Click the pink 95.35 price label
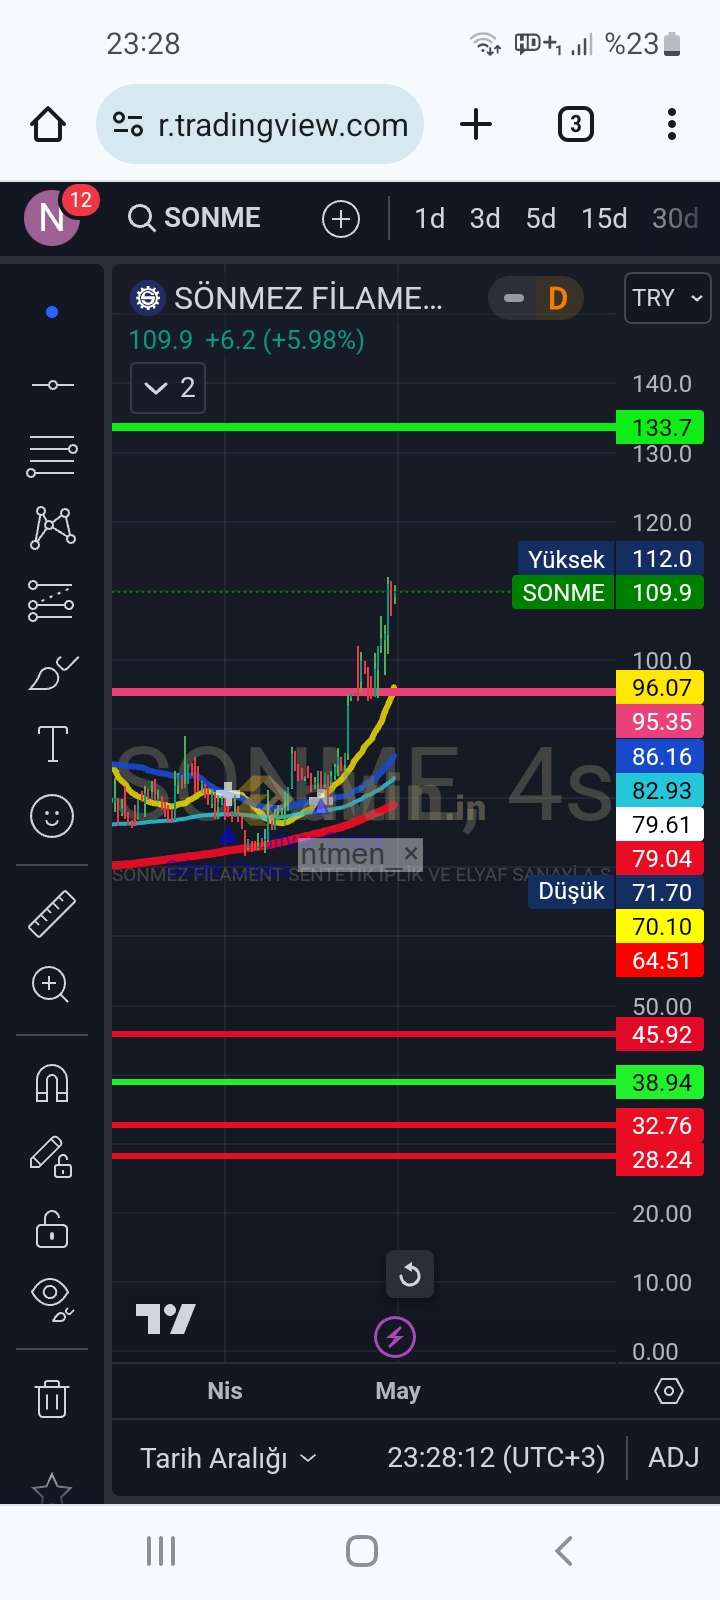The height and width of the screenshot is (1600, 720). click(x=661, y=722)
